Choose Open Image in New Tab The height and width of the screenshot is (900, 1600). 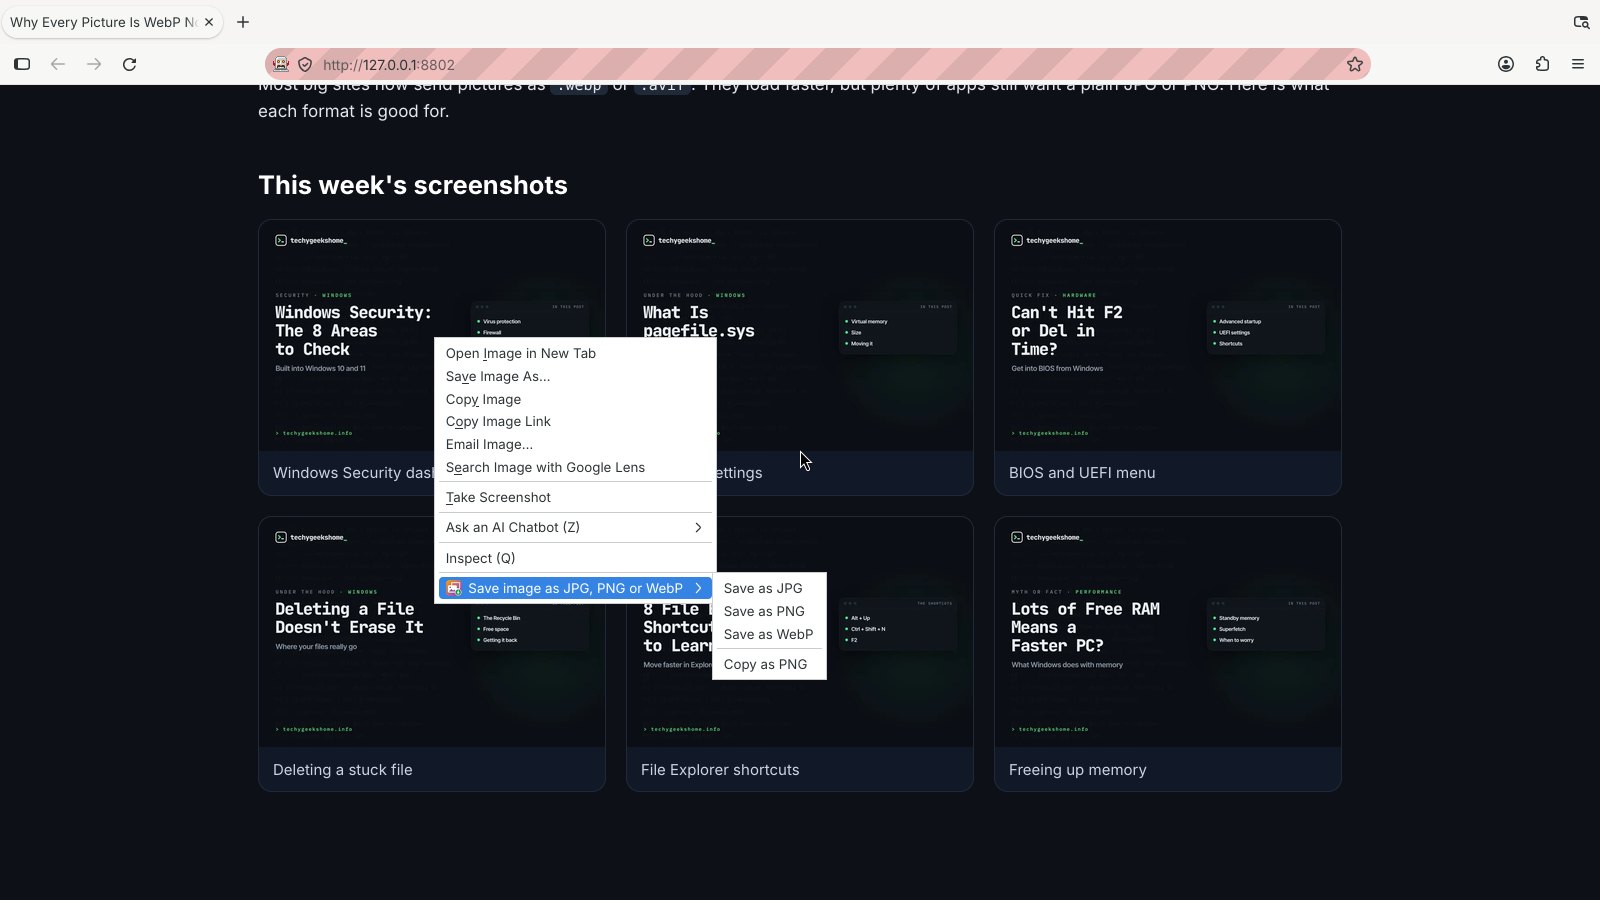click(x=575, y=353)
